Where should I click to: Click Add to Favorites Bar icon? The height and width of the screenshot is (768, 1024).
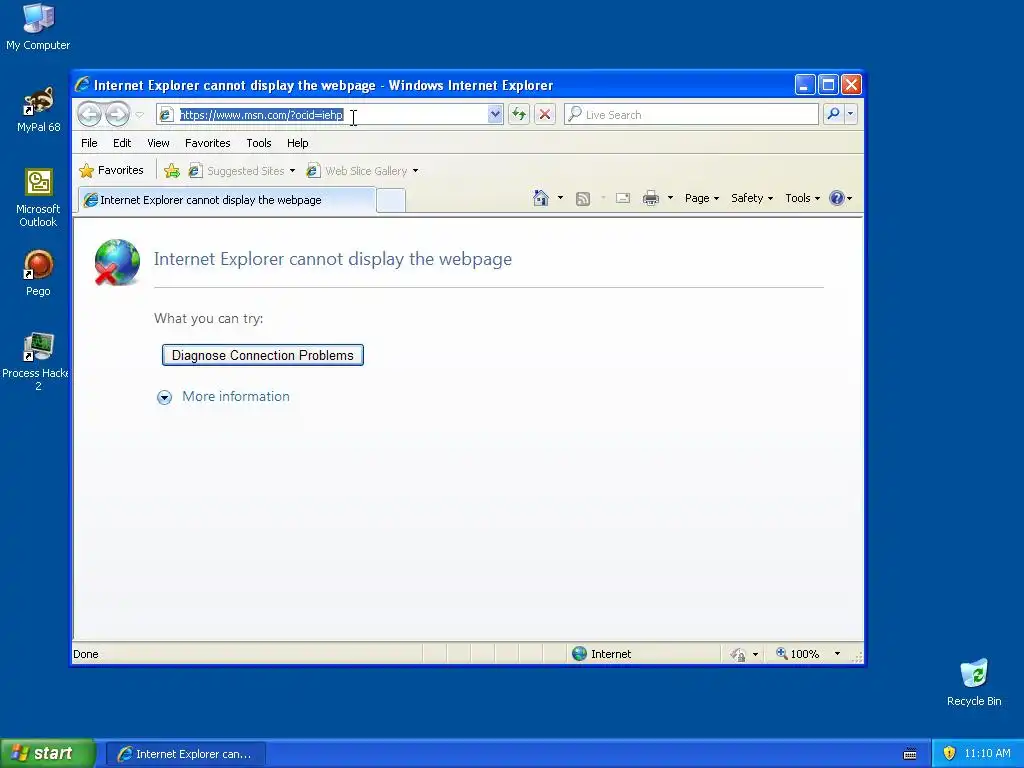pyautogui.click(x=172, y=171)
